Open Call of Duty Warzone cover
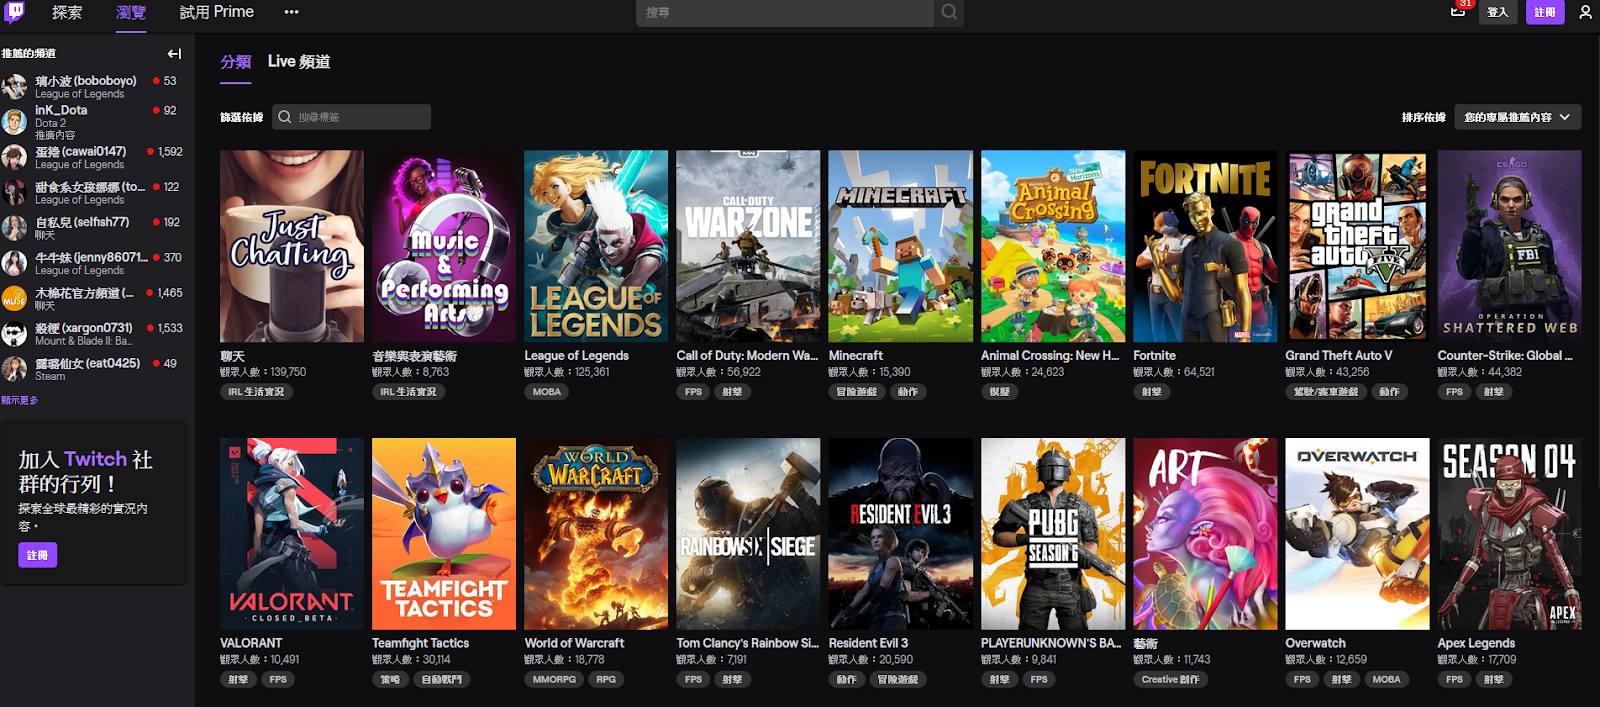 (x=748, y=246)
